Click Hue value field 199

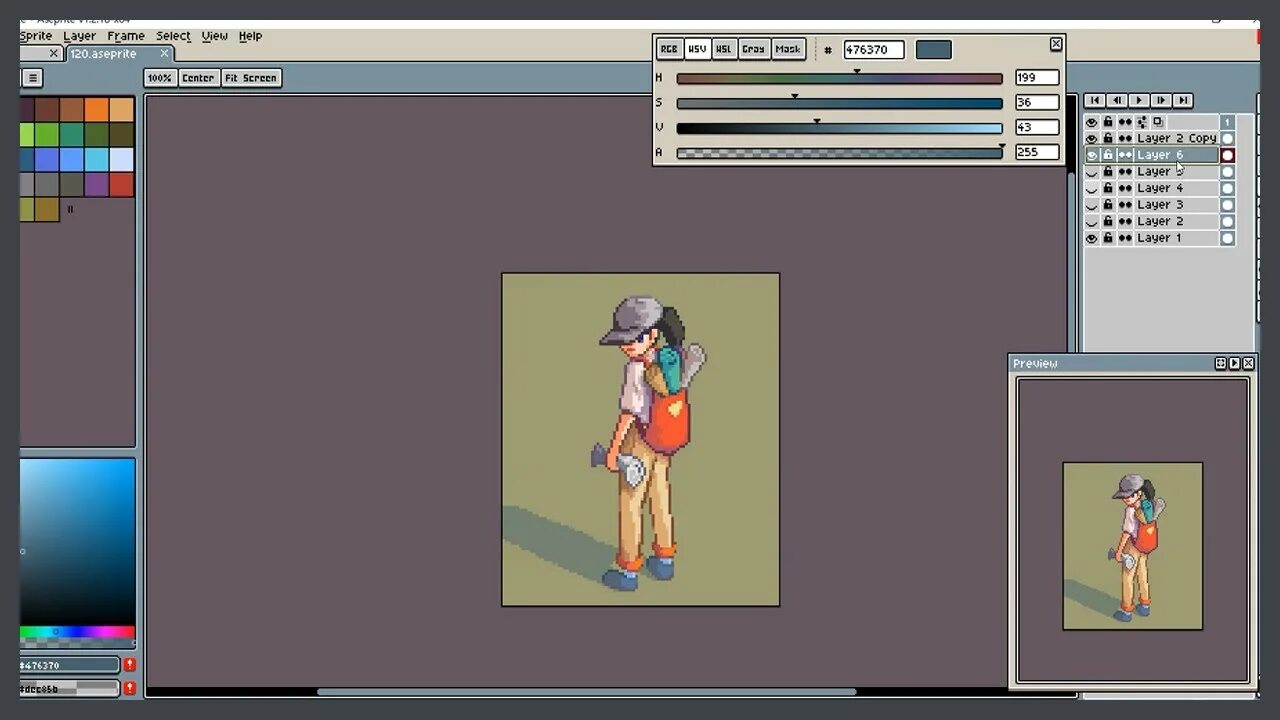point(1037,78)
